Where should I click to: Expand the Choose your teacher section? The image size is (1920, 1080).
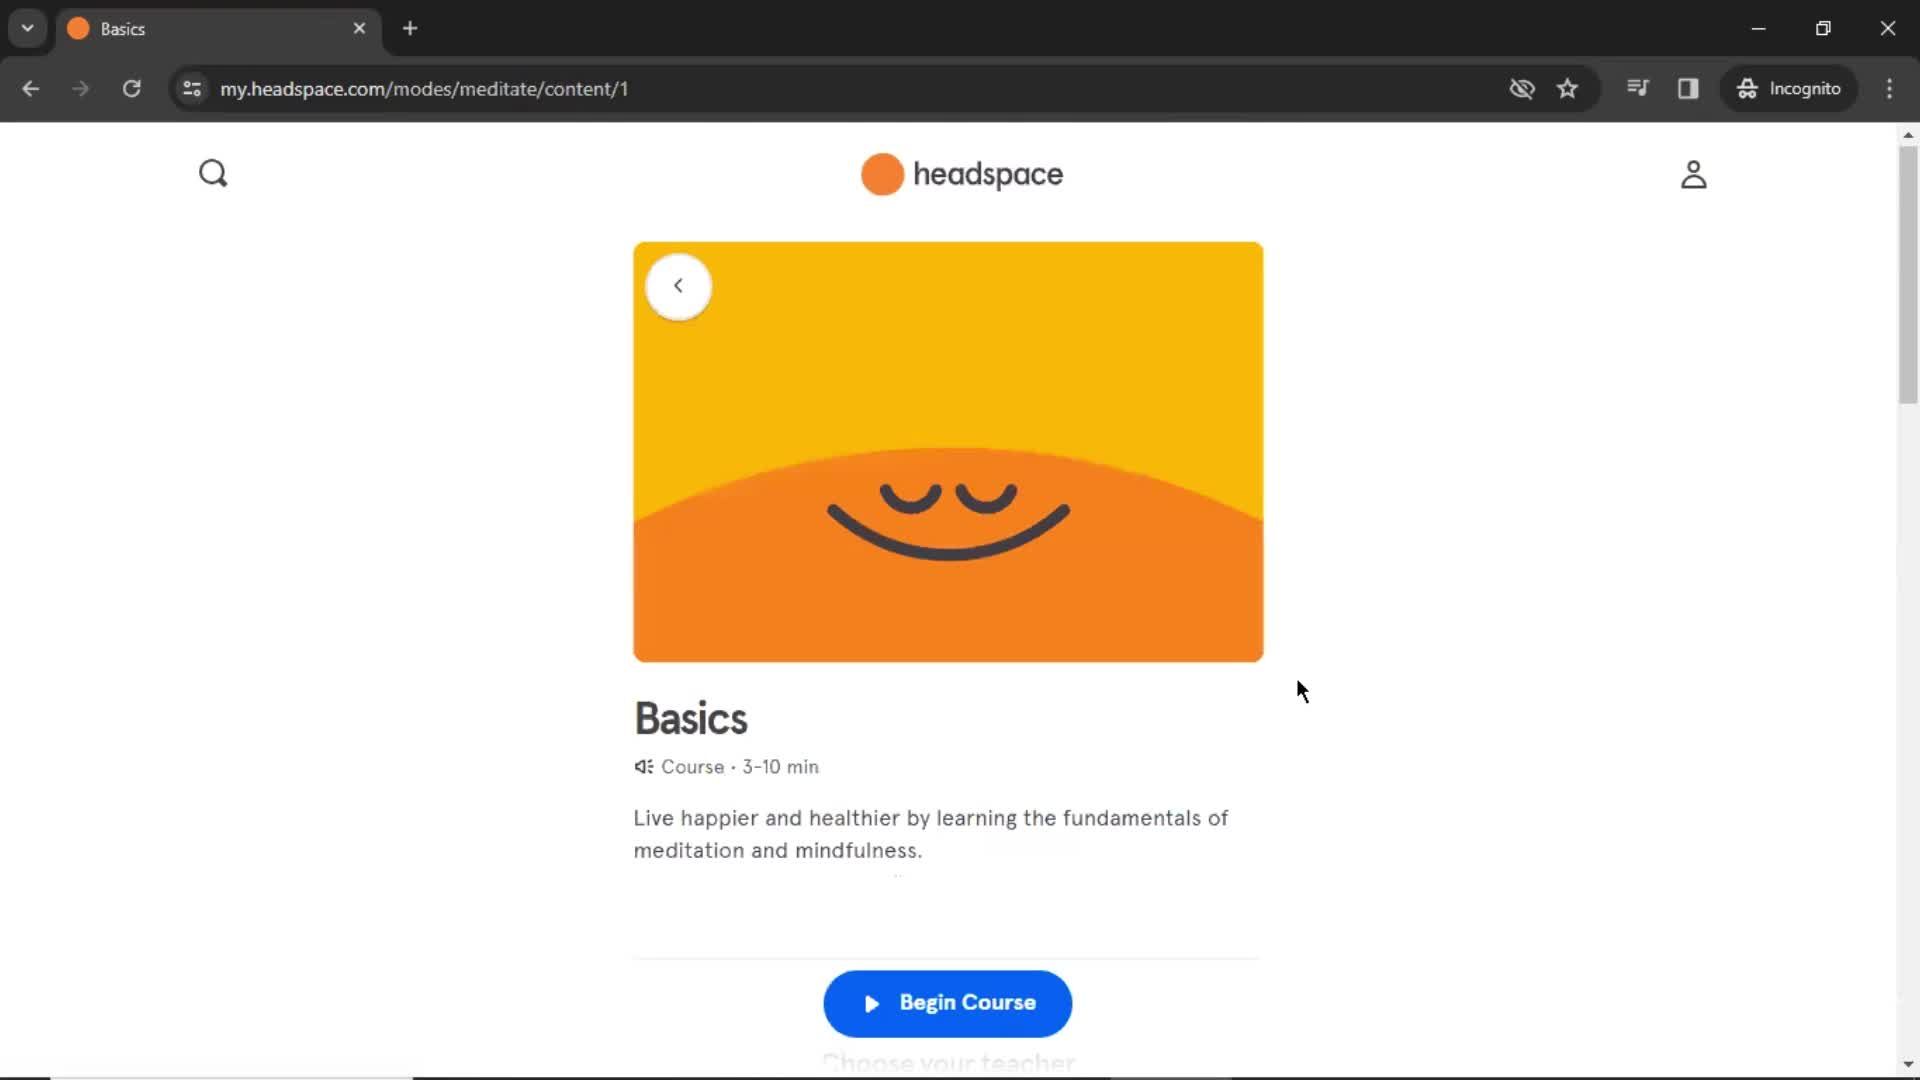click(947, 1062)
